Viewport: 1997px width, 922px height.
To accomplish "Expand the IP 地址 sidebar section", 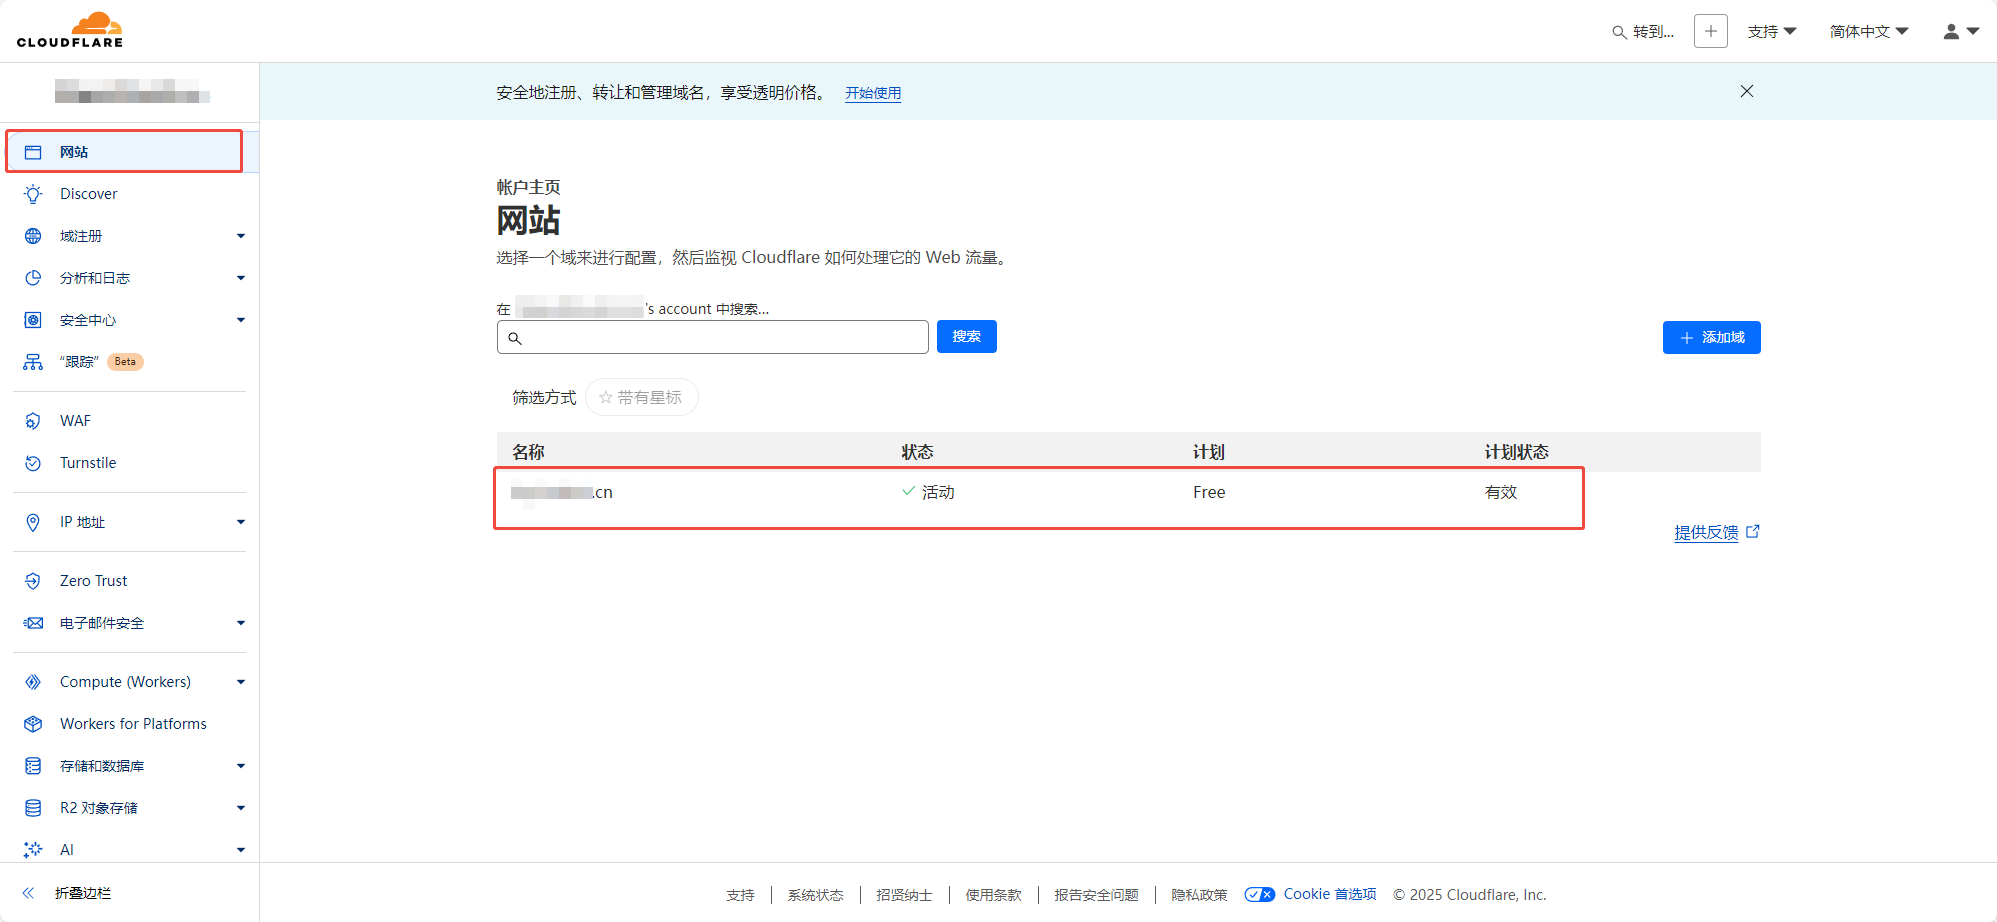I will coord(241,522).
